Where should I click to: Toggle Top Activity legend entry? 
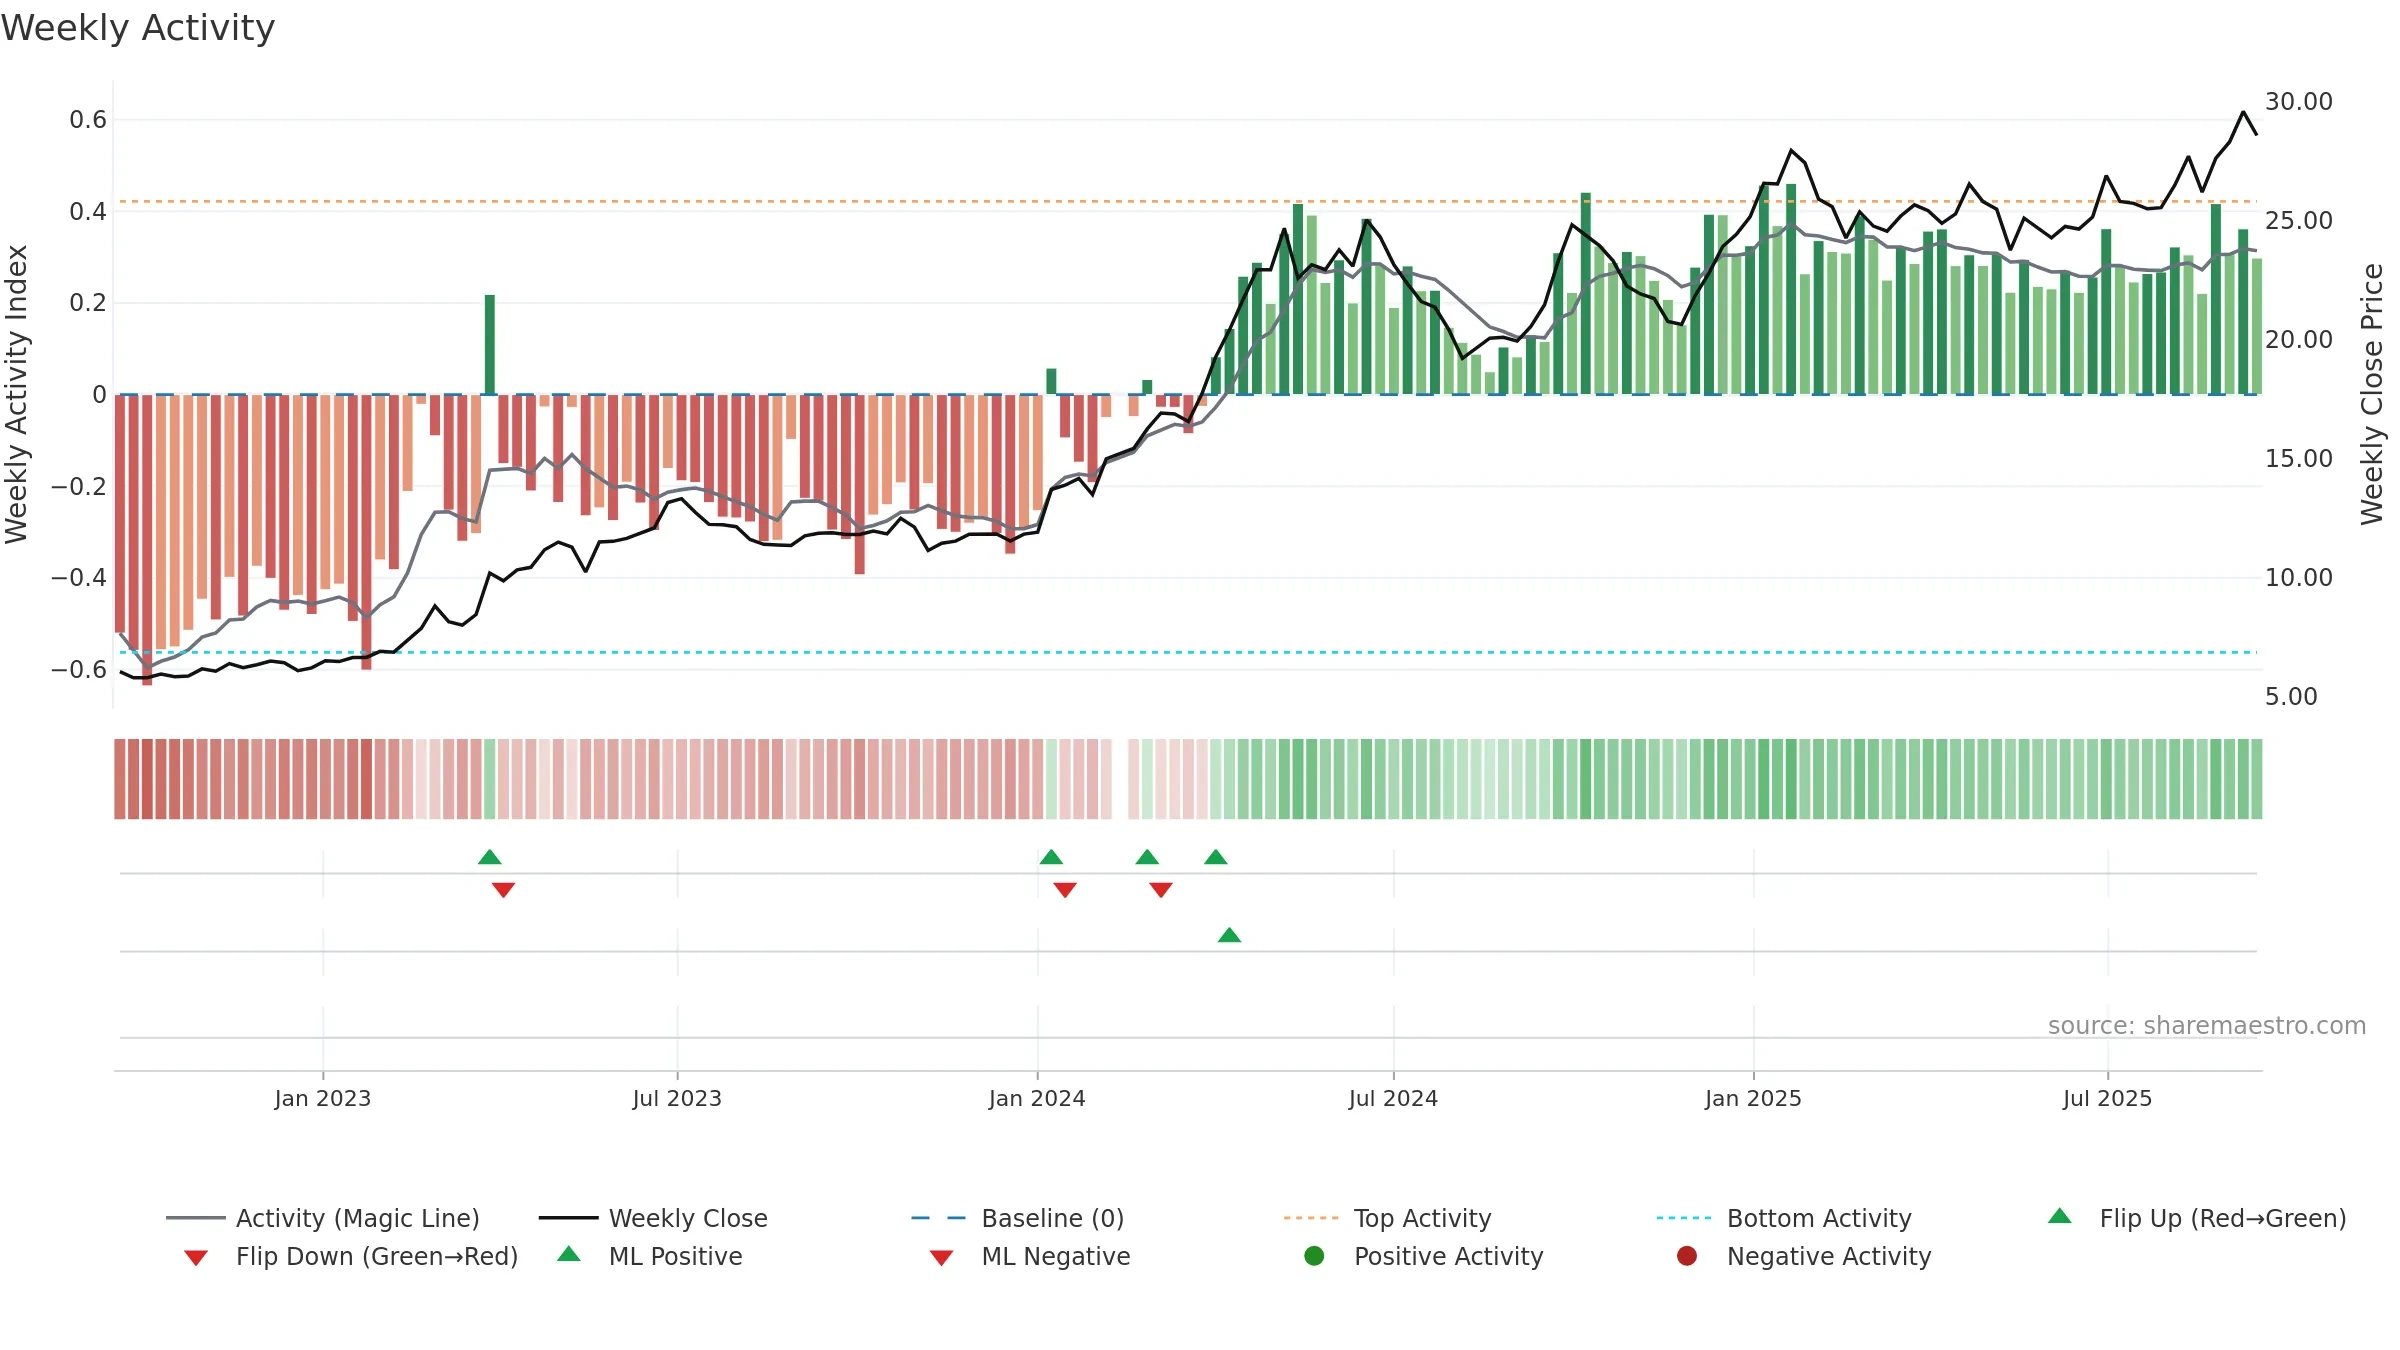1388,1218
